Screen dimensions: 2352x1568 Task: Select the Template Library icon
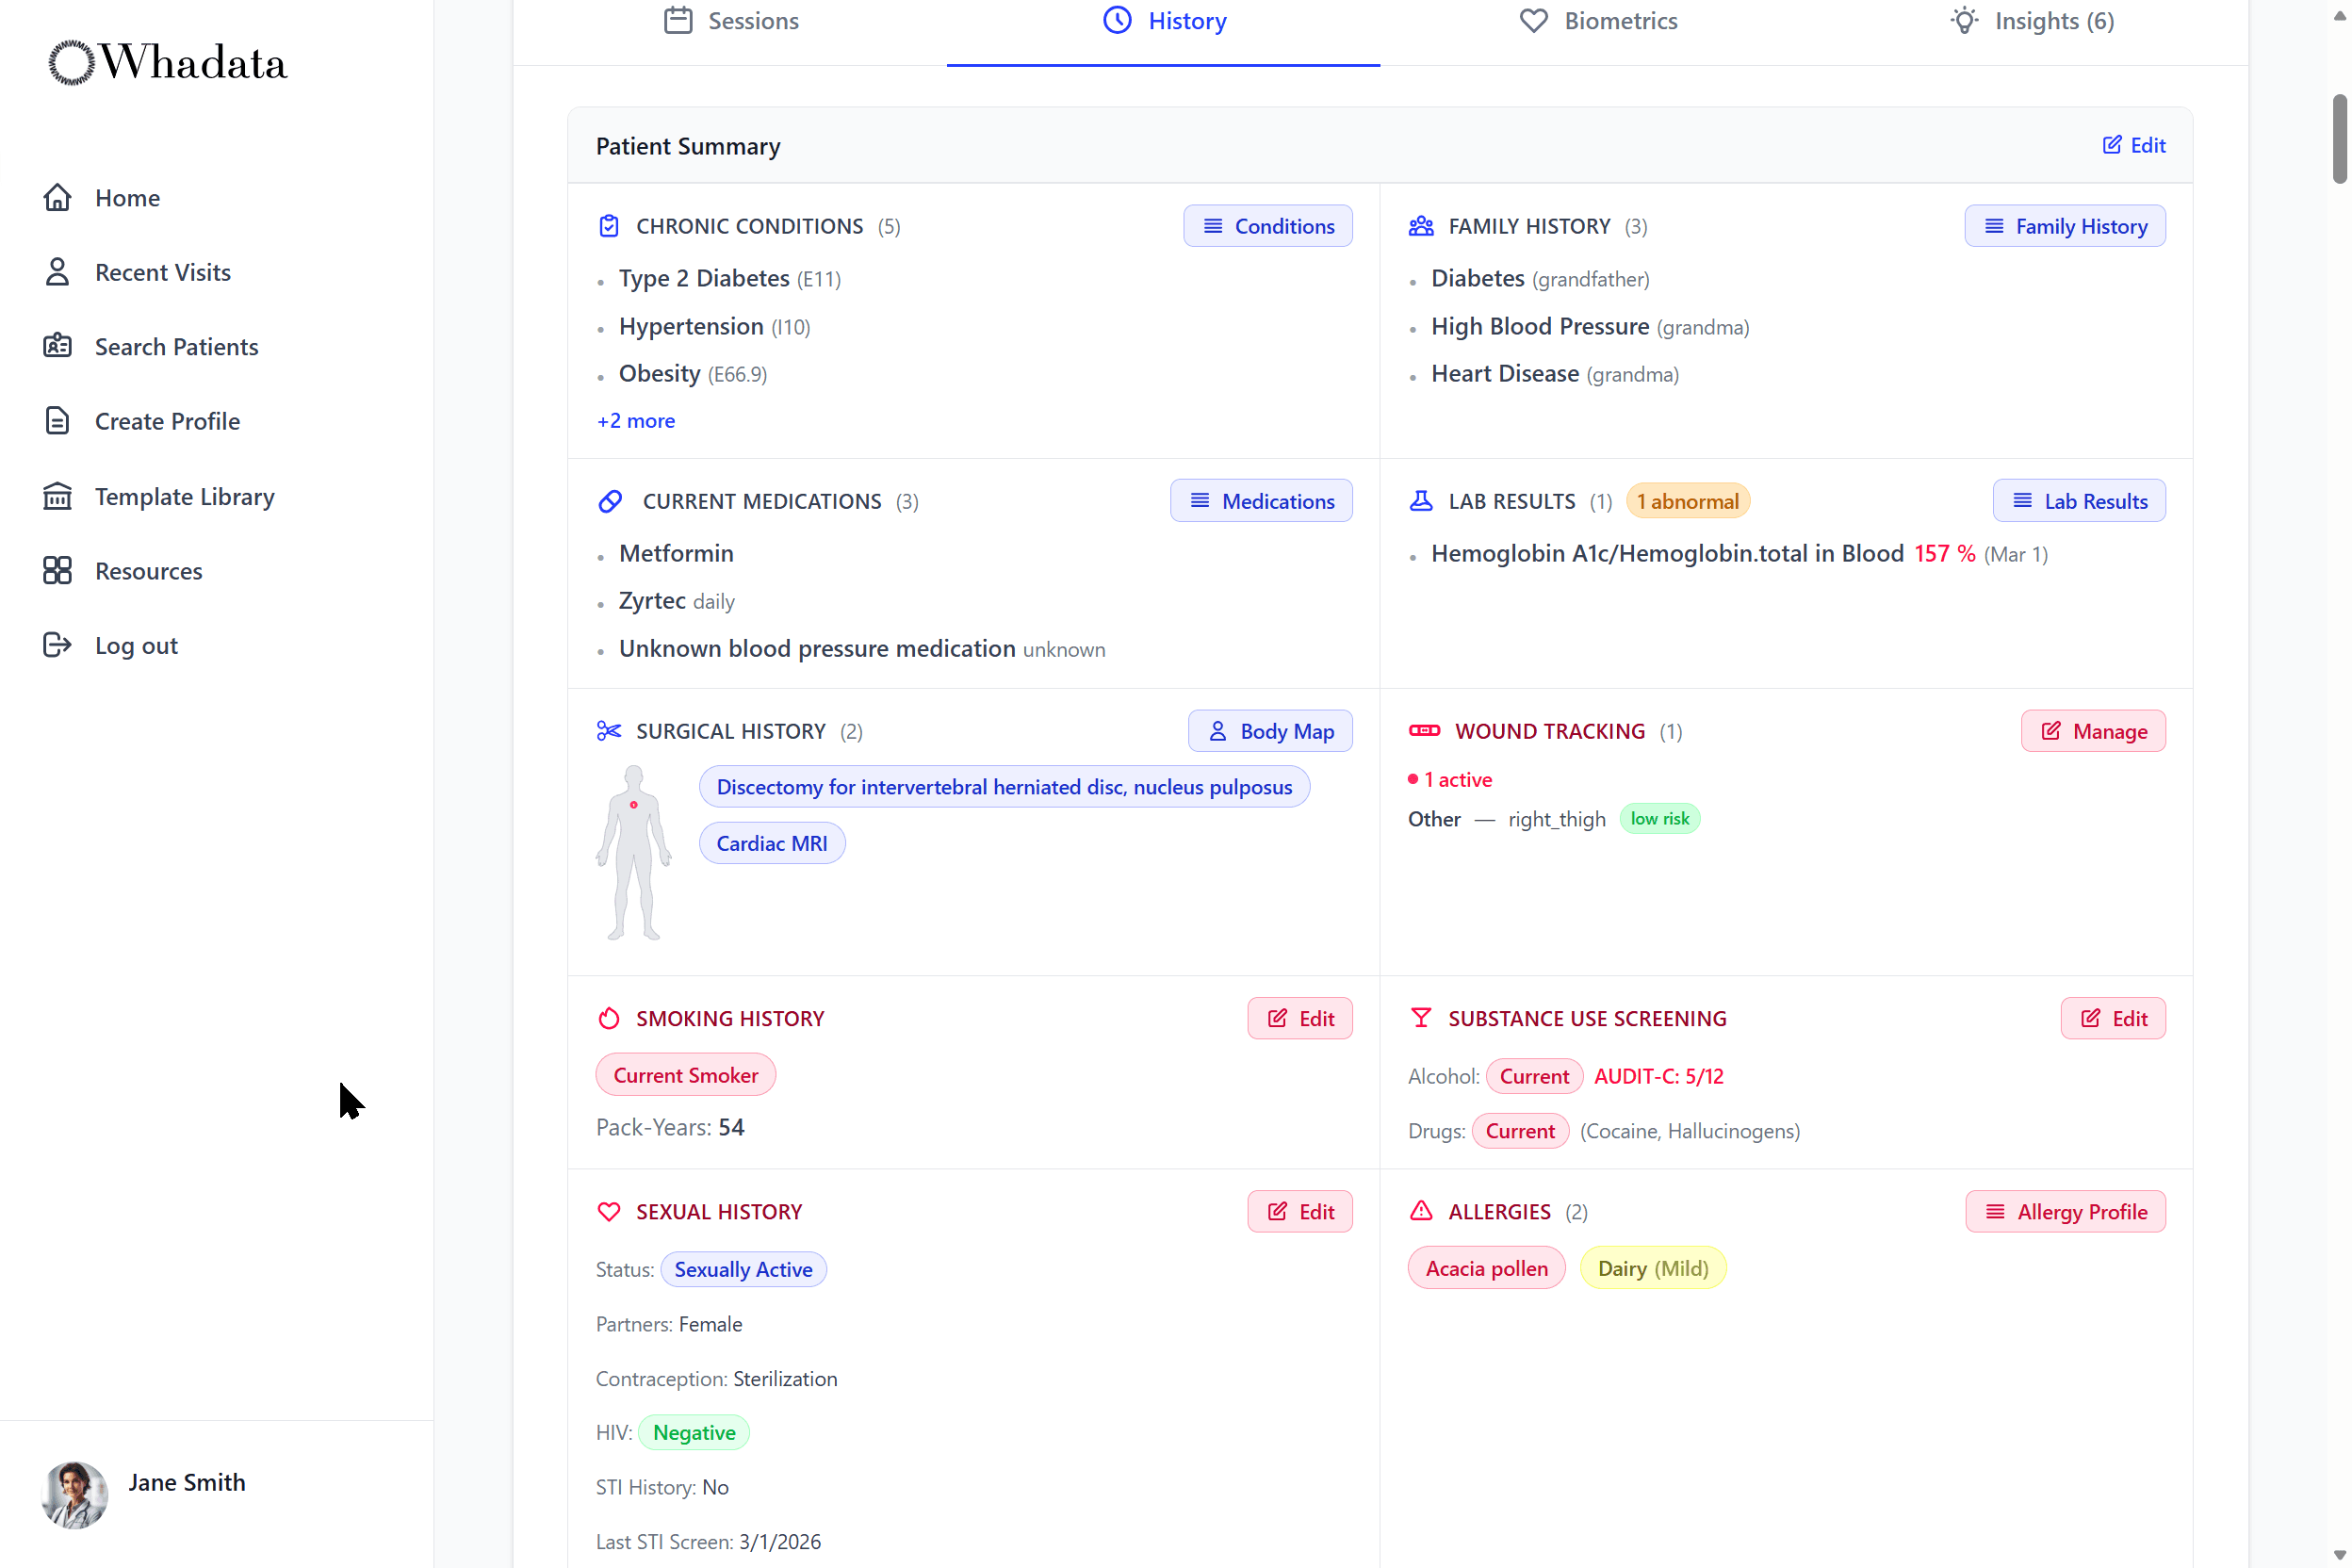(x=57, y=495)
